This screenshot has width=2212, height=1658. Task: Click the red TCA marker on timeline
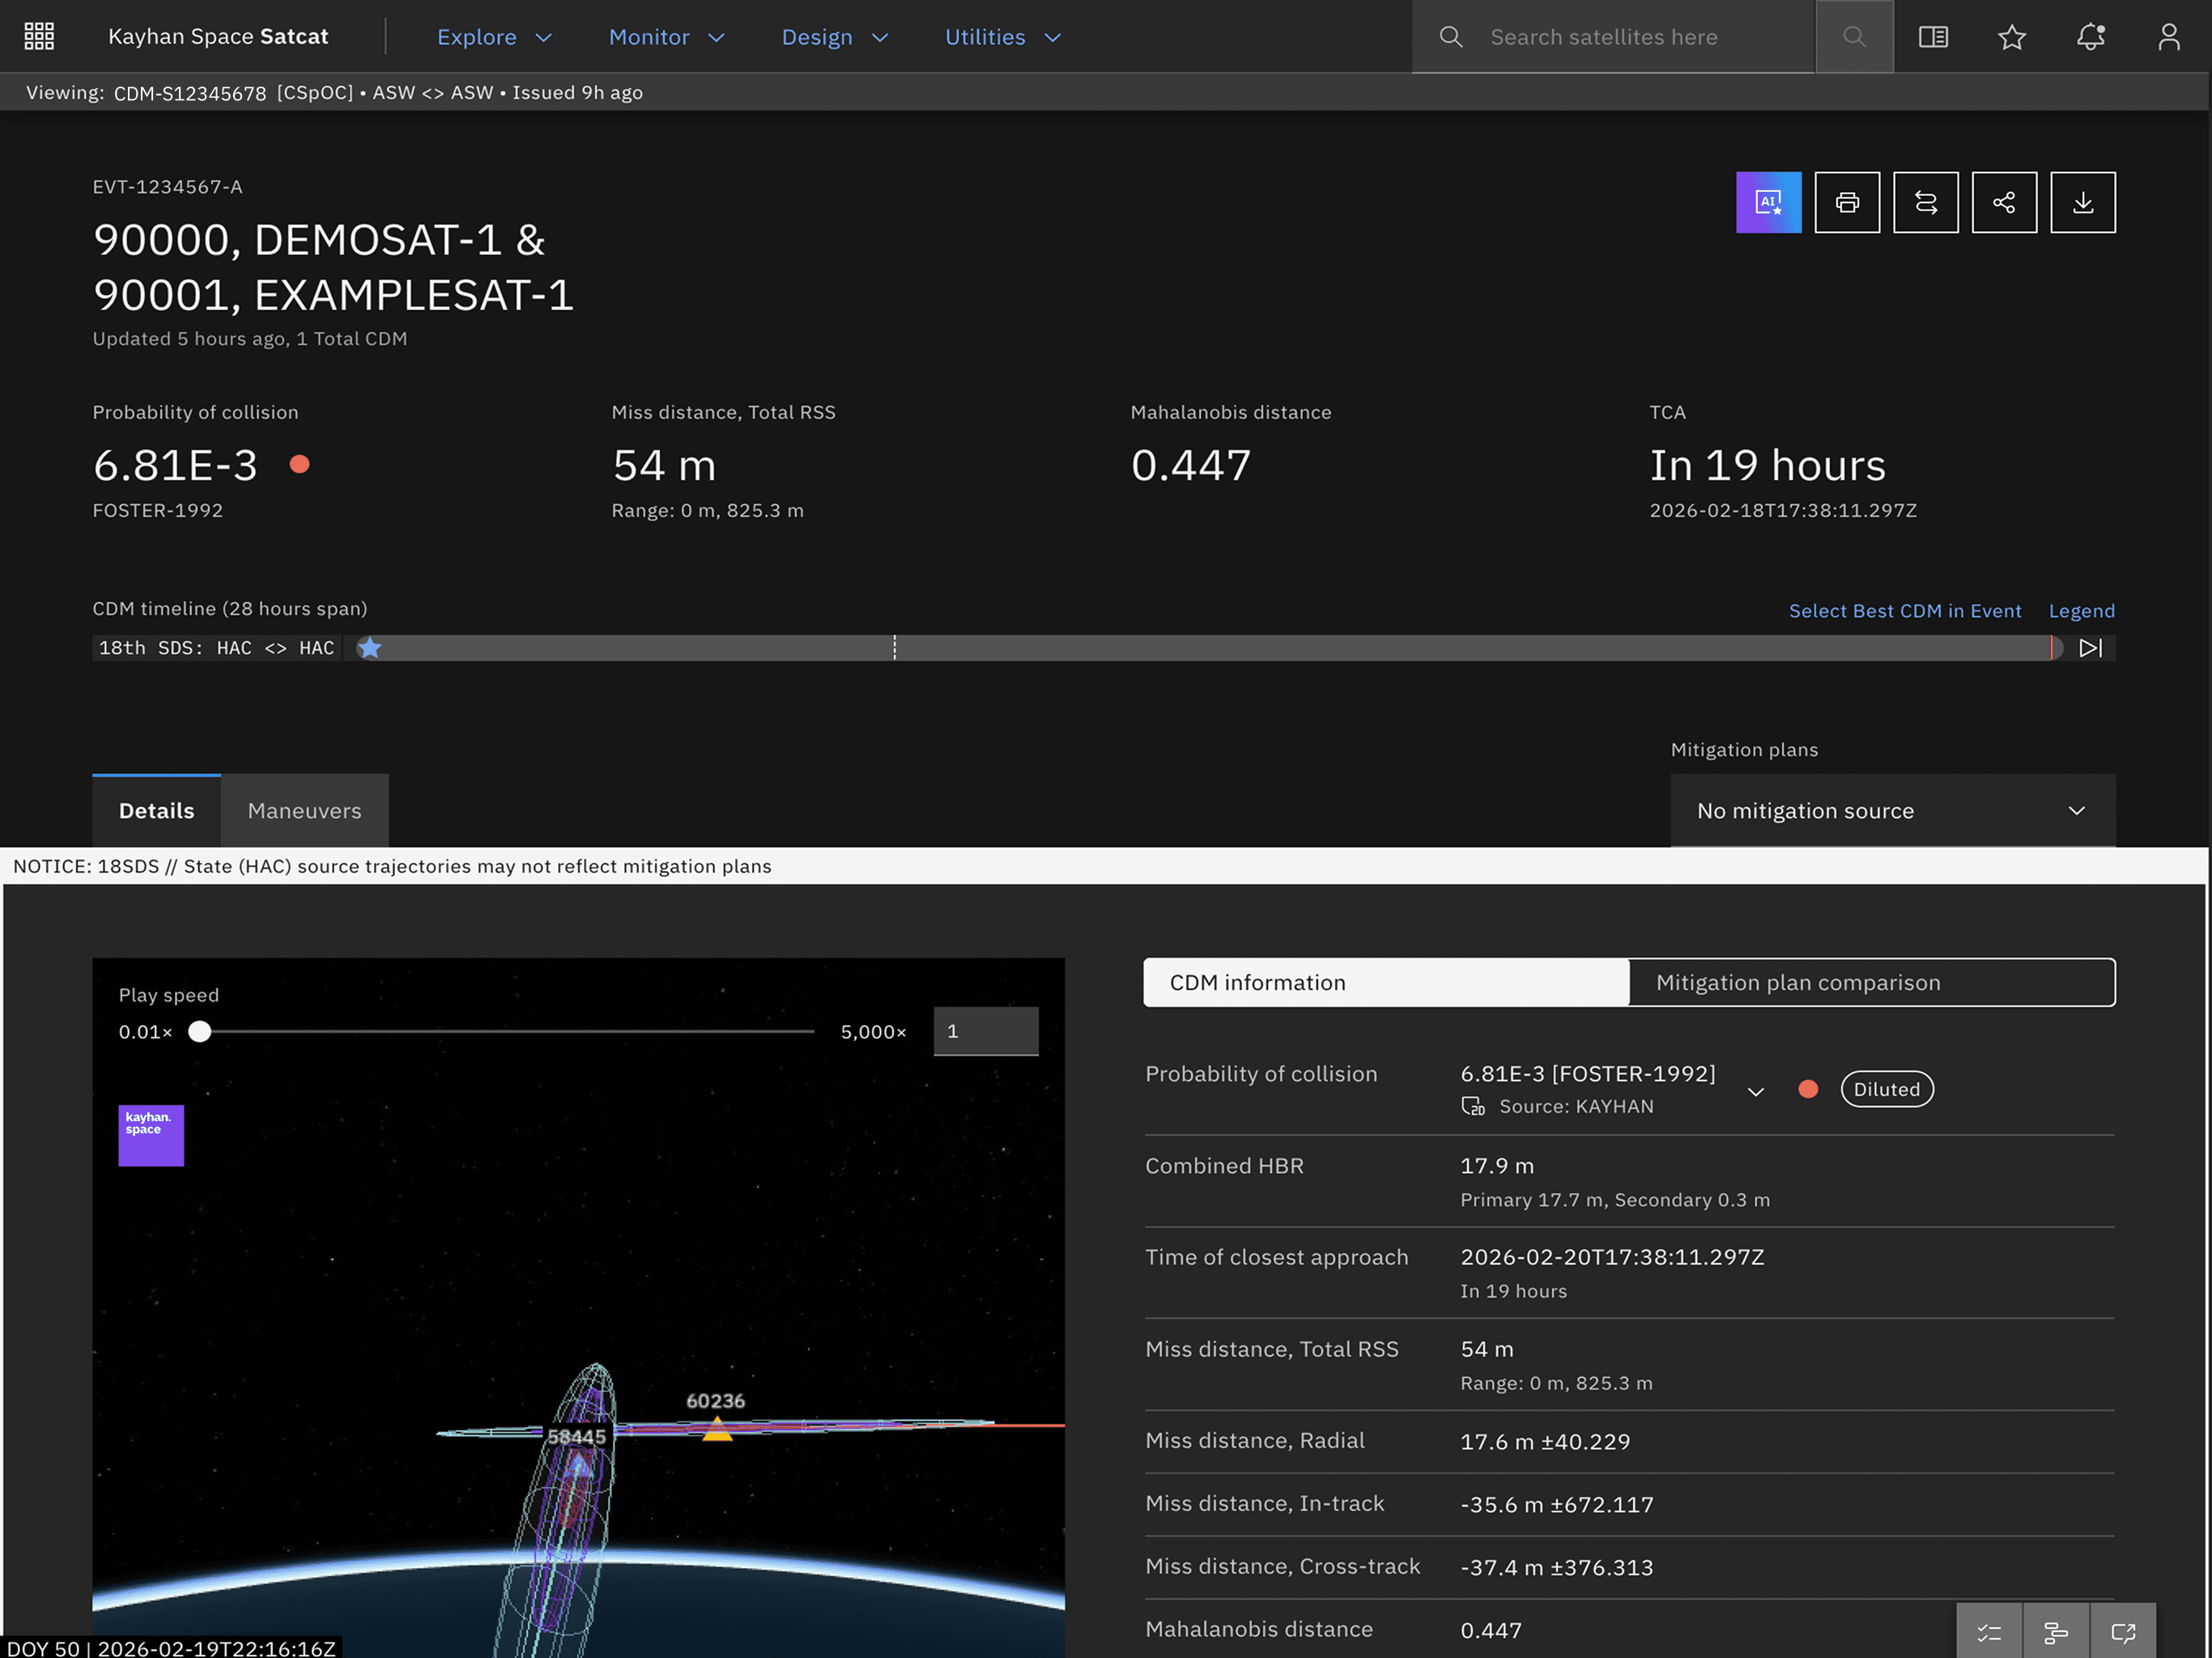(2050, 648)
